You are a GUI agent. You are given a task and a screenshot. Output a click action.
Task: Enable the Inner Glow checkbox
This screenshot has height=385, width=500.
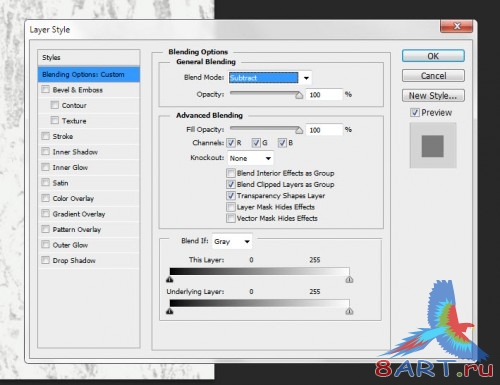[45, 167]
